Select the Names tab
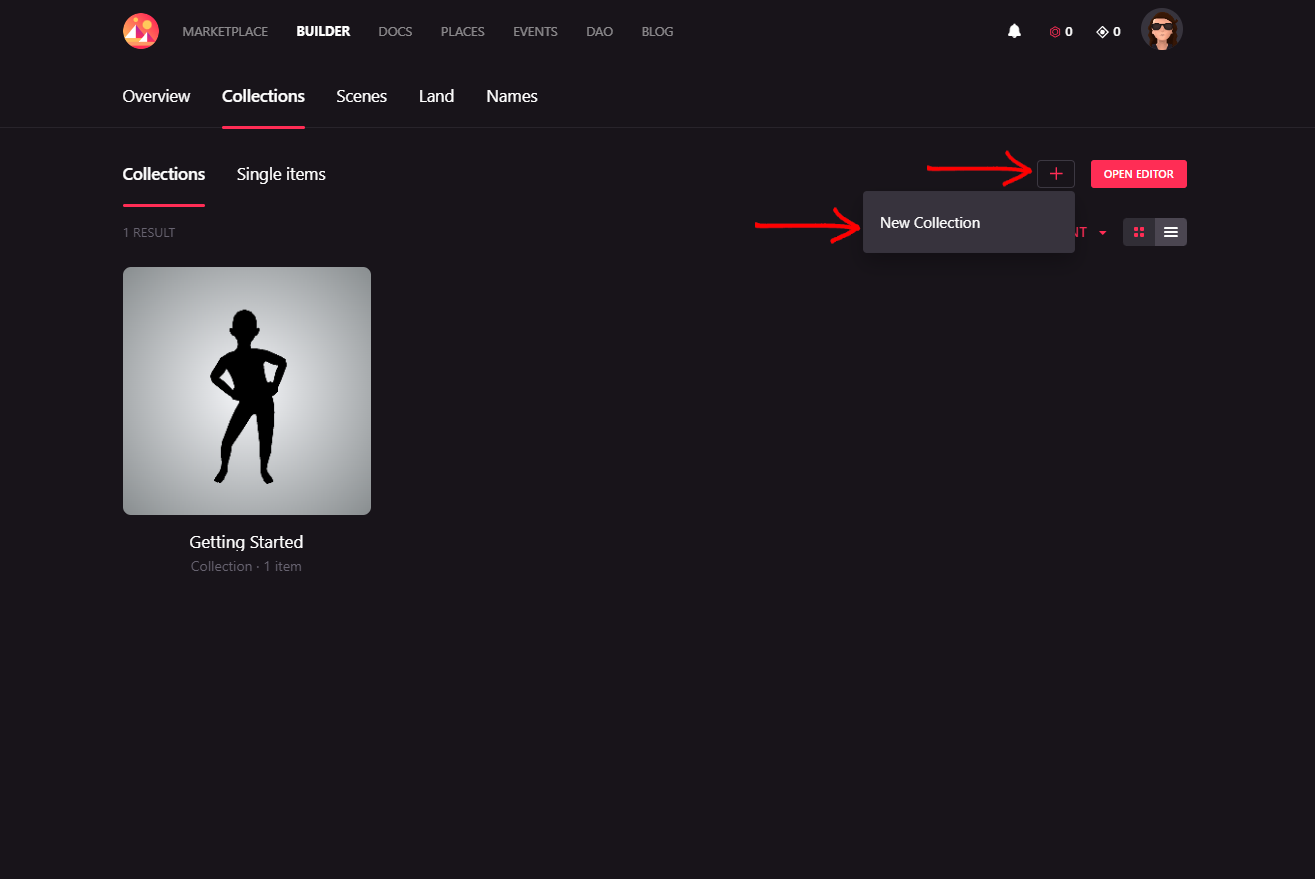This screenshot has height=879, width=1315. click(511, 97)
